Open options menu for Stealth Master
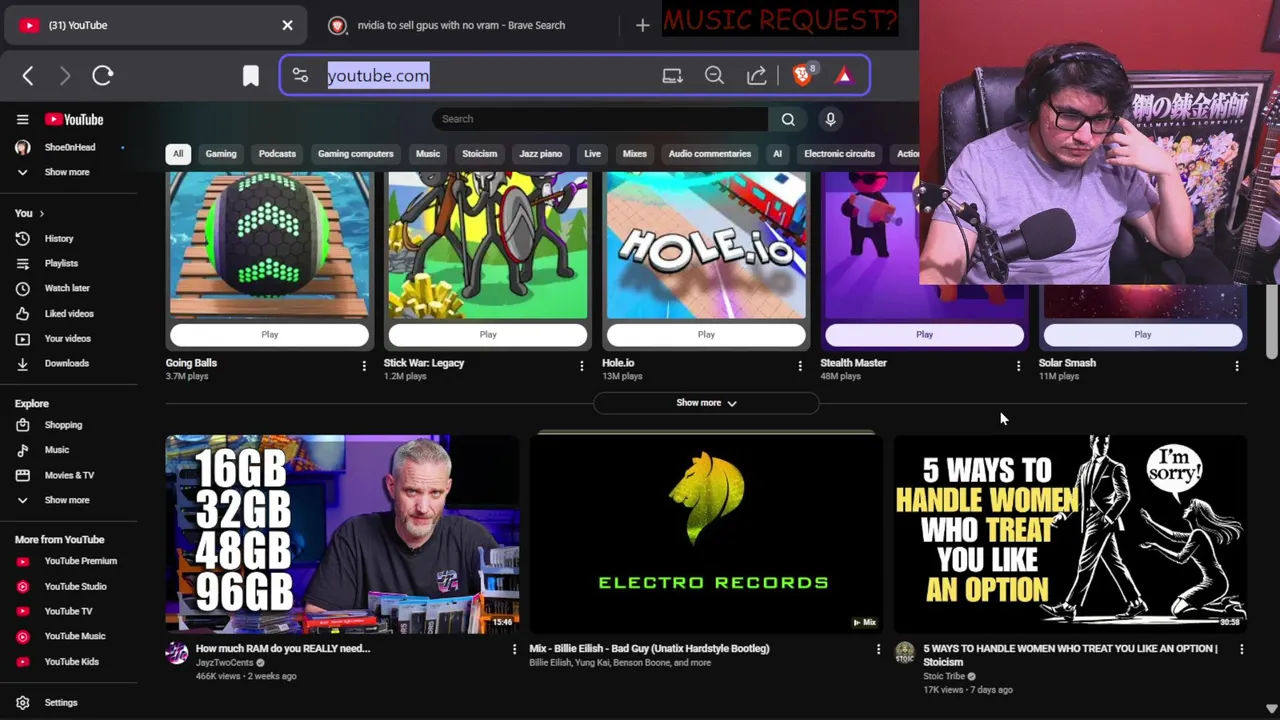The height and width of the screenshot is (720, 1280). pos(1018,366)
